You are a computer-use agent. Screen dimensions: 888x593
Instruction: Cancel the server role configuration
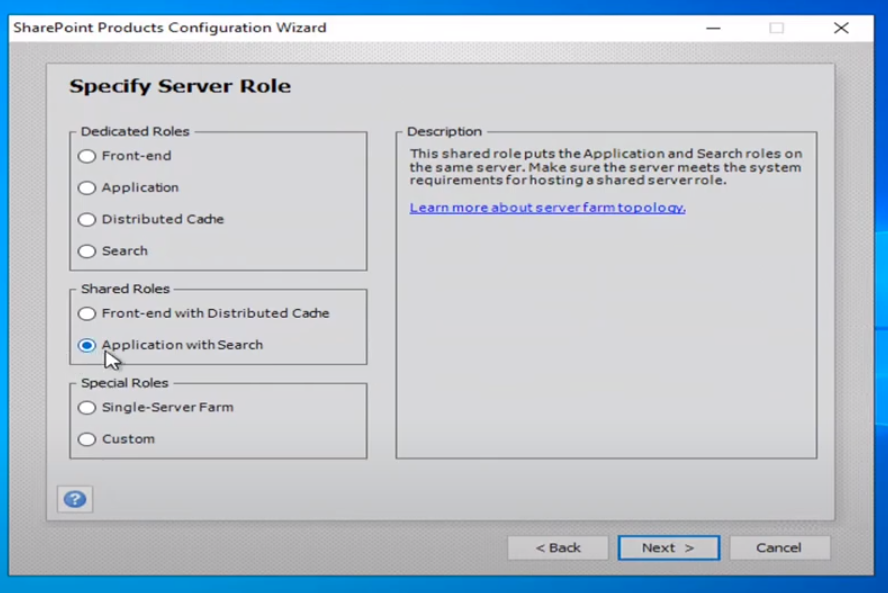[779, 547]
